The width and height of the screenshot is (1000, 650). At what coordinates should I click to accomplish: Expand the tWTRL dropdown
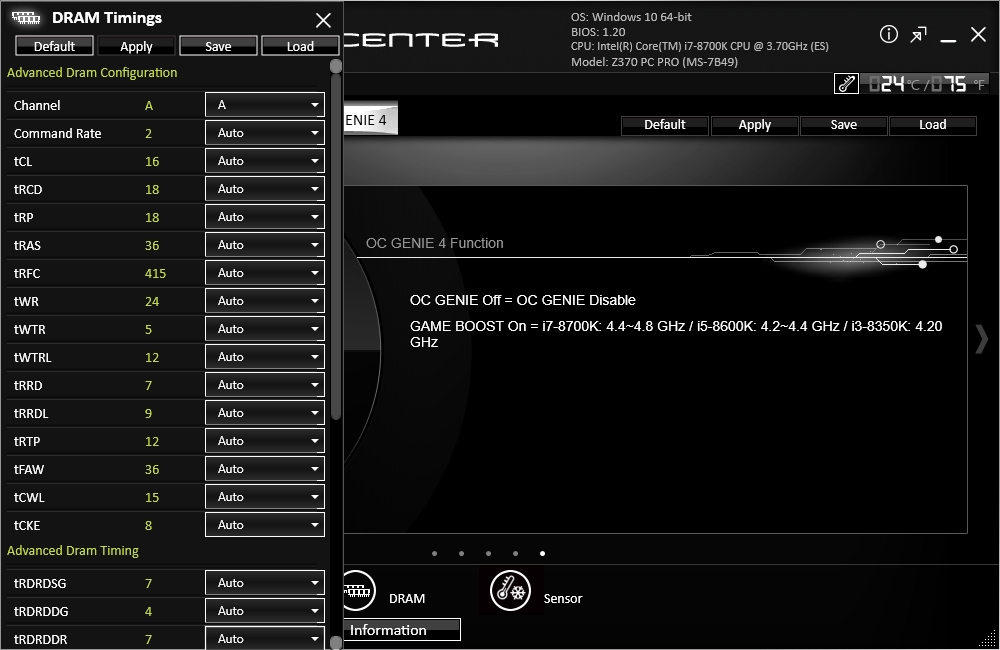pos(265,357)
